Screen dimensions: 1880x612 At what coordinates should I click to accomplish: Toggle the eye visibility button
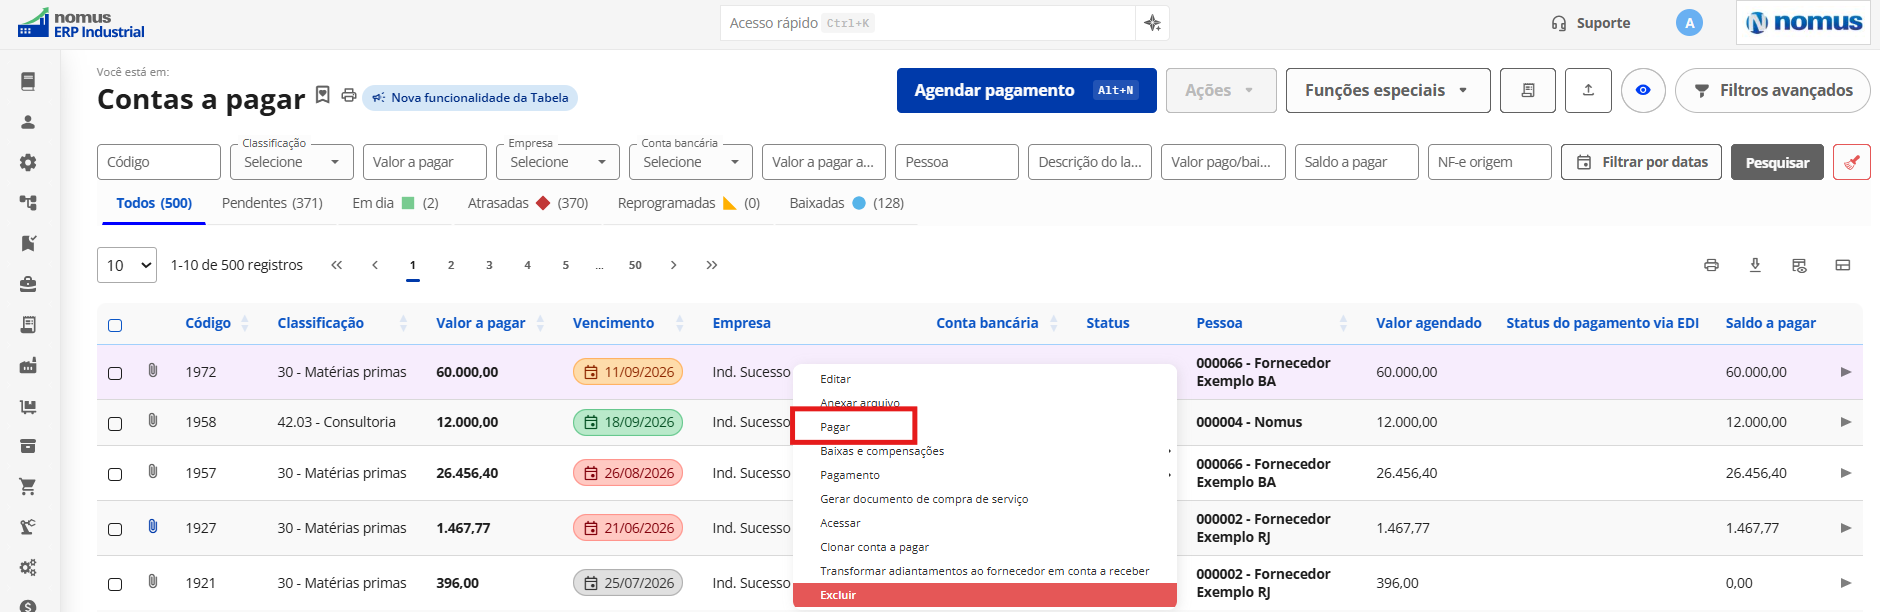click(x=1643, y=90)
